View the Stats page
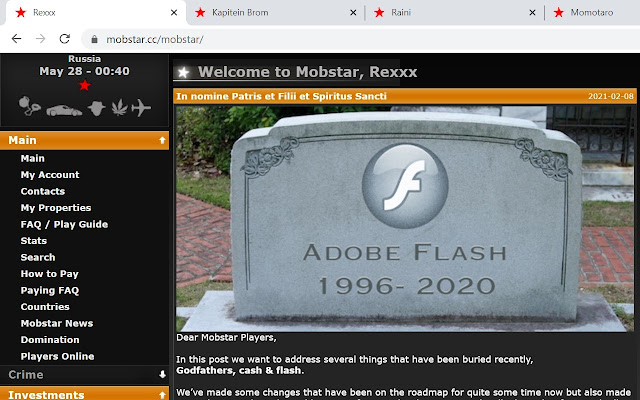Image resolution: width=640 pixels, height=400 pixels. click(33, 241)
